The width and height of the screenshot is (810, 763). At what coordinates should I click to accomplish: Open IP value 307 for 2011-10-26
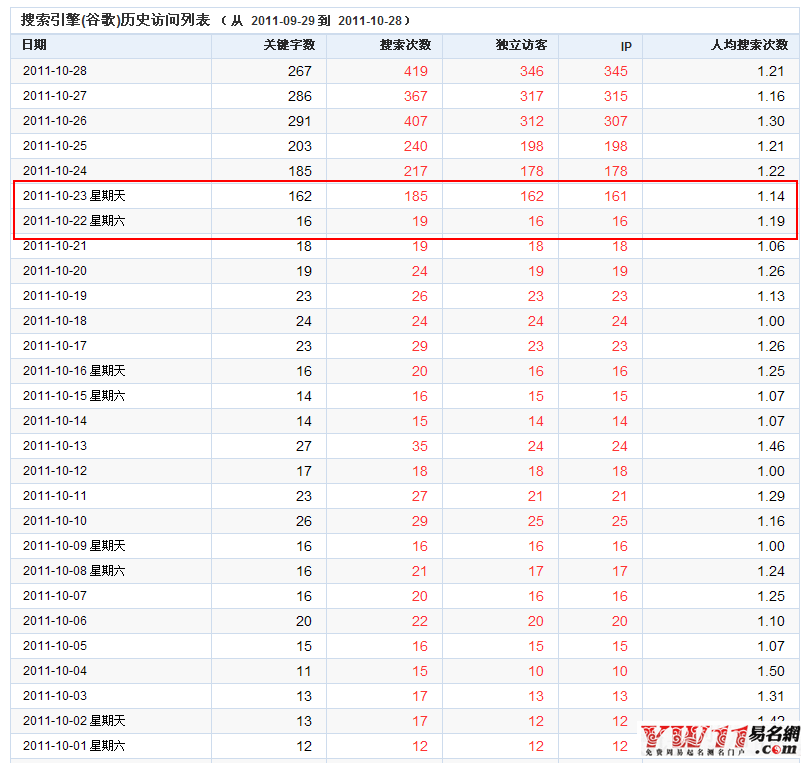click(614, 120)
